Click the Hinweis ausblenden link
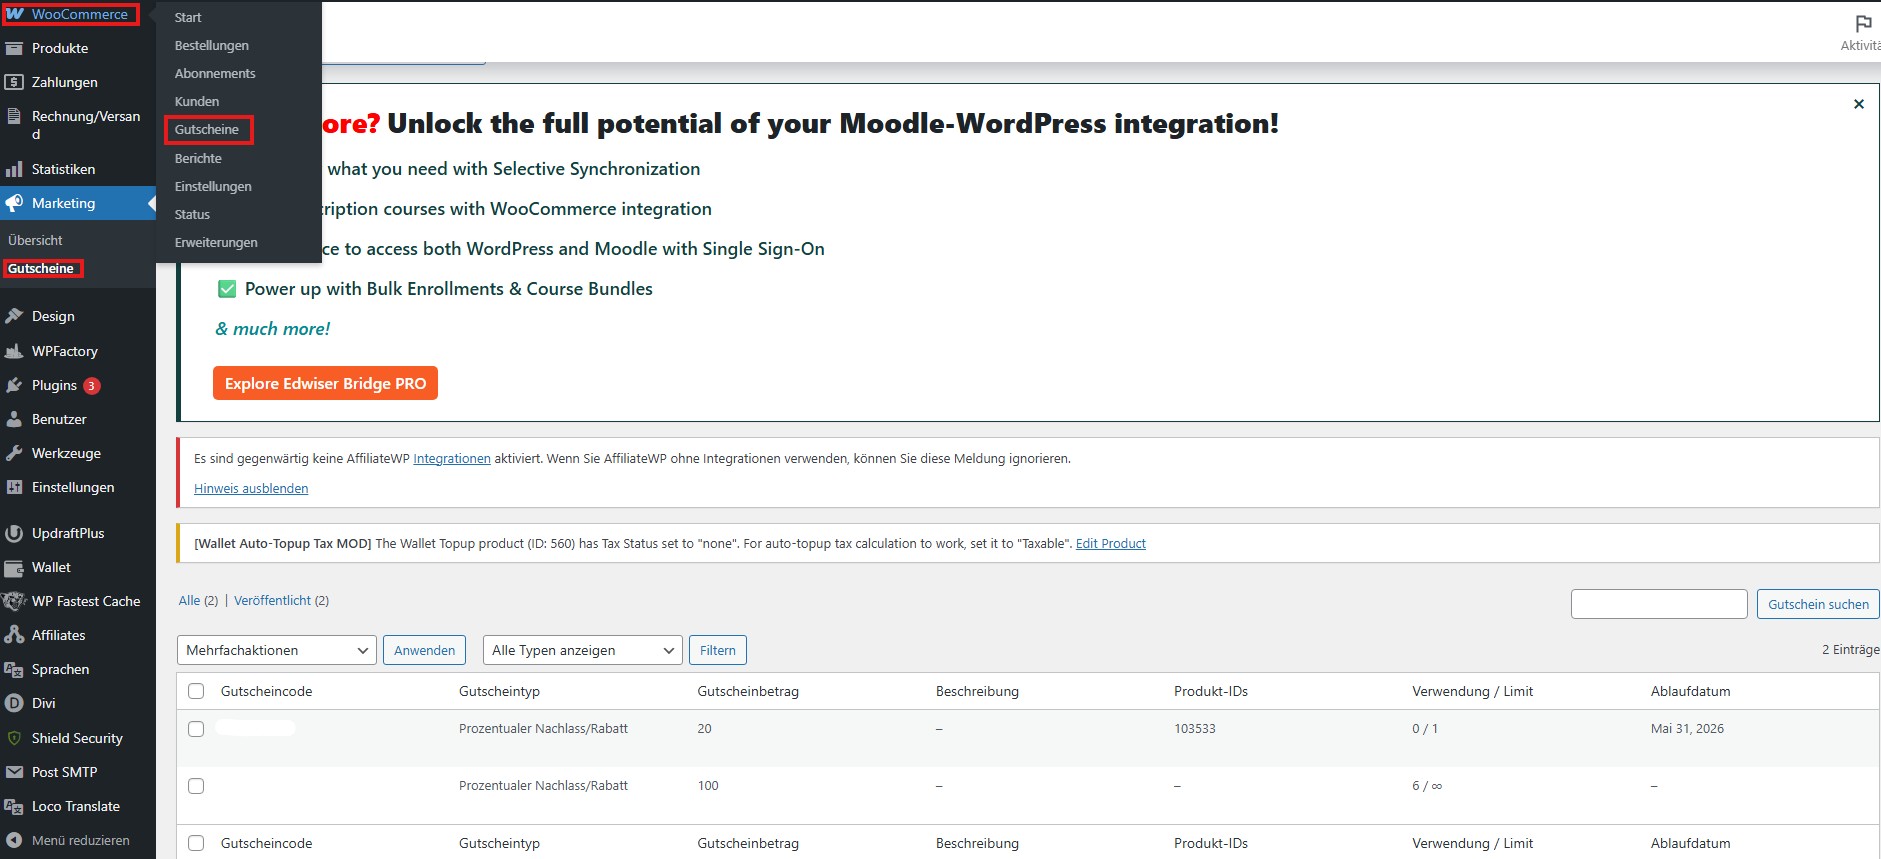1881x859 pixels. tap(251, 489)
